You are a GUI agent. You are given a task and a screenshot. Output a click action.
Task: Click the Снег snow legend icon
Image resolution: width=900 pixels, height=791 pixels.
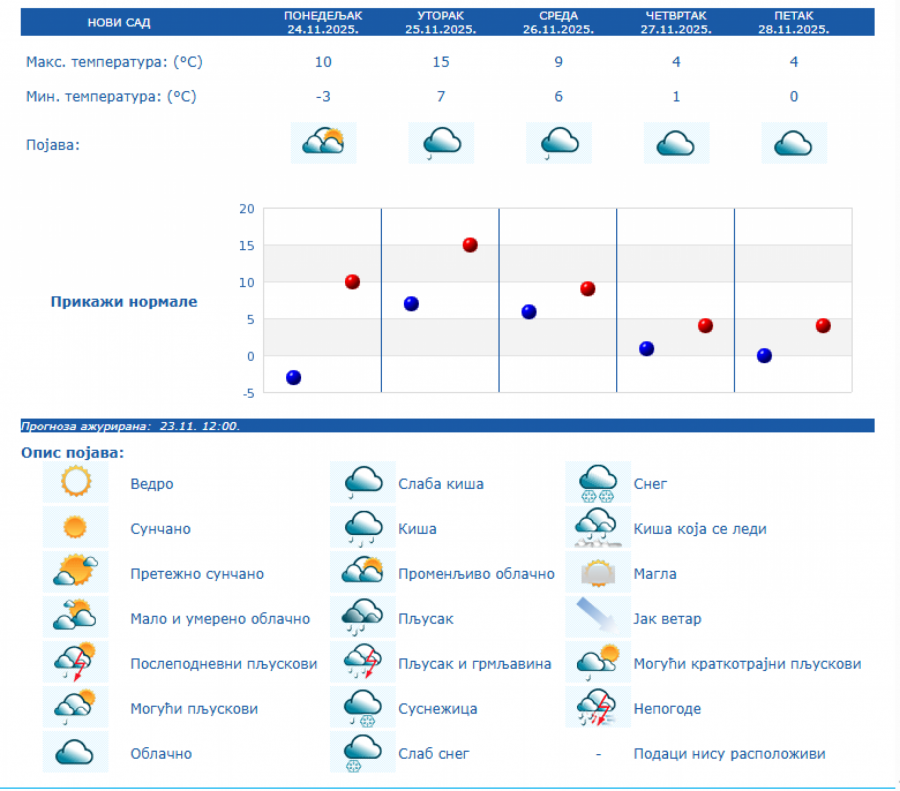click(598, 484)
